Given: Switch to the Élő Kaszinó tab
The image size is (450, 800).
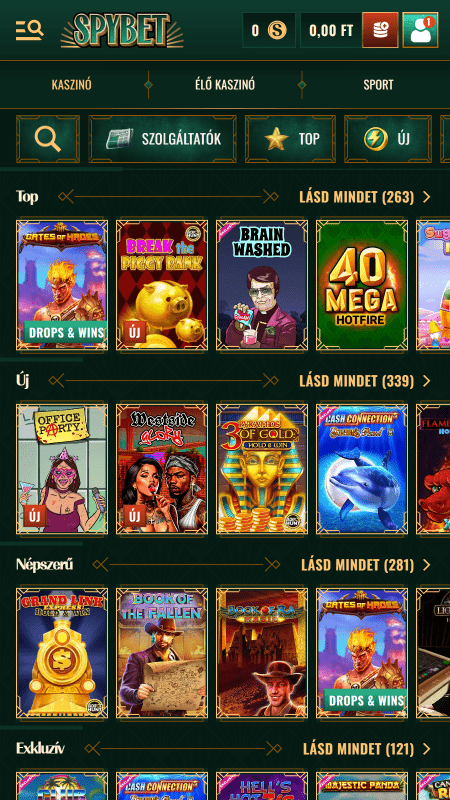Looking at the screenshot, I should pyautogui.click(x=225, y=85).
